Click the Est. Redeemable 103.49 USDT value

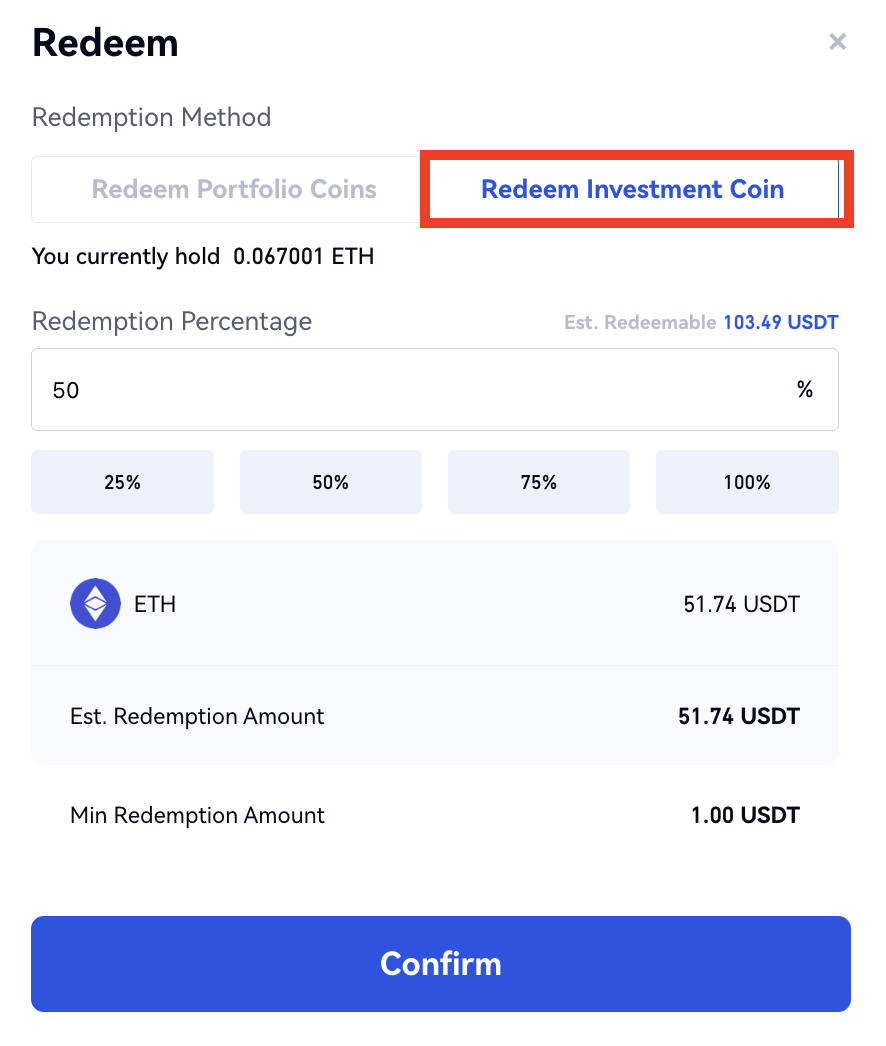click(x=780, y=323)
